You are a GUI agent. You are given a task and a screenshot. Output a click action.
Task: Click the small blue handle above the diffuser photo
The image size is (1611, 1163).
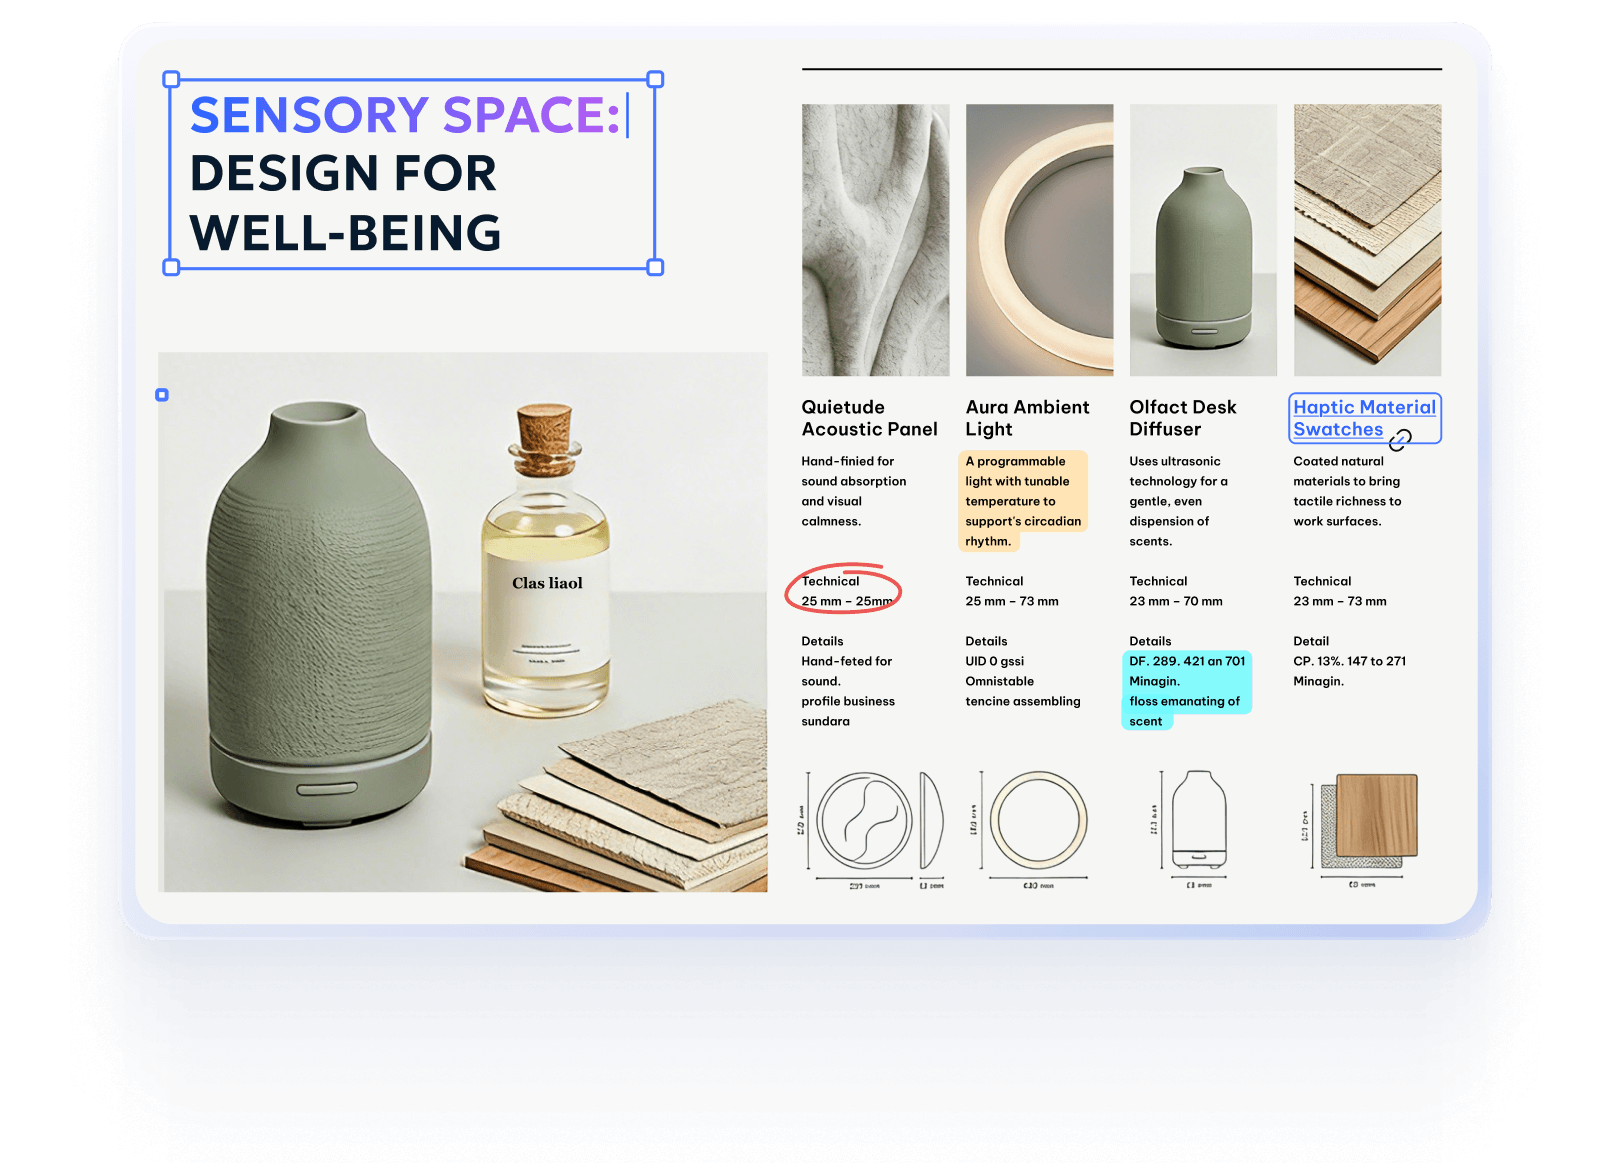[x=162, y=395]
